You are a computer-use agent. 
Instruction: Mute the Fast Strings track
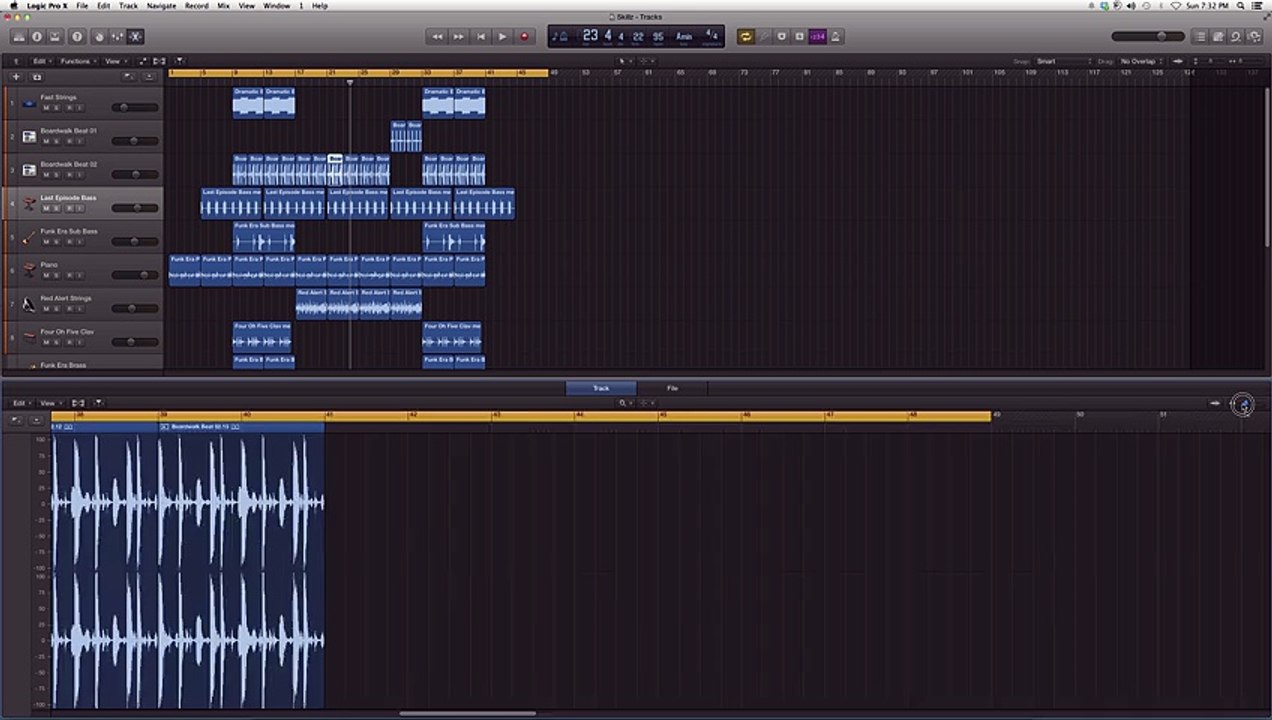coord(45,107)
